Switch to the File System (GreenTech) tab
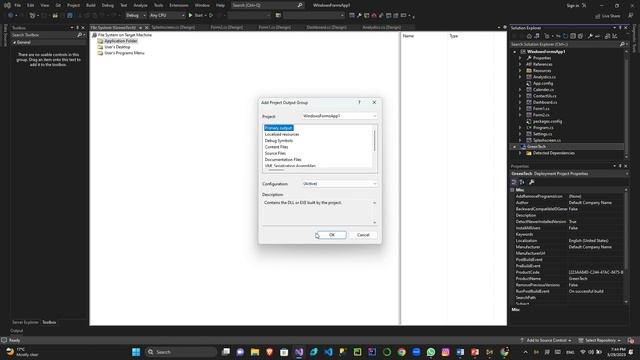640x360 pixels. [113, 28]
